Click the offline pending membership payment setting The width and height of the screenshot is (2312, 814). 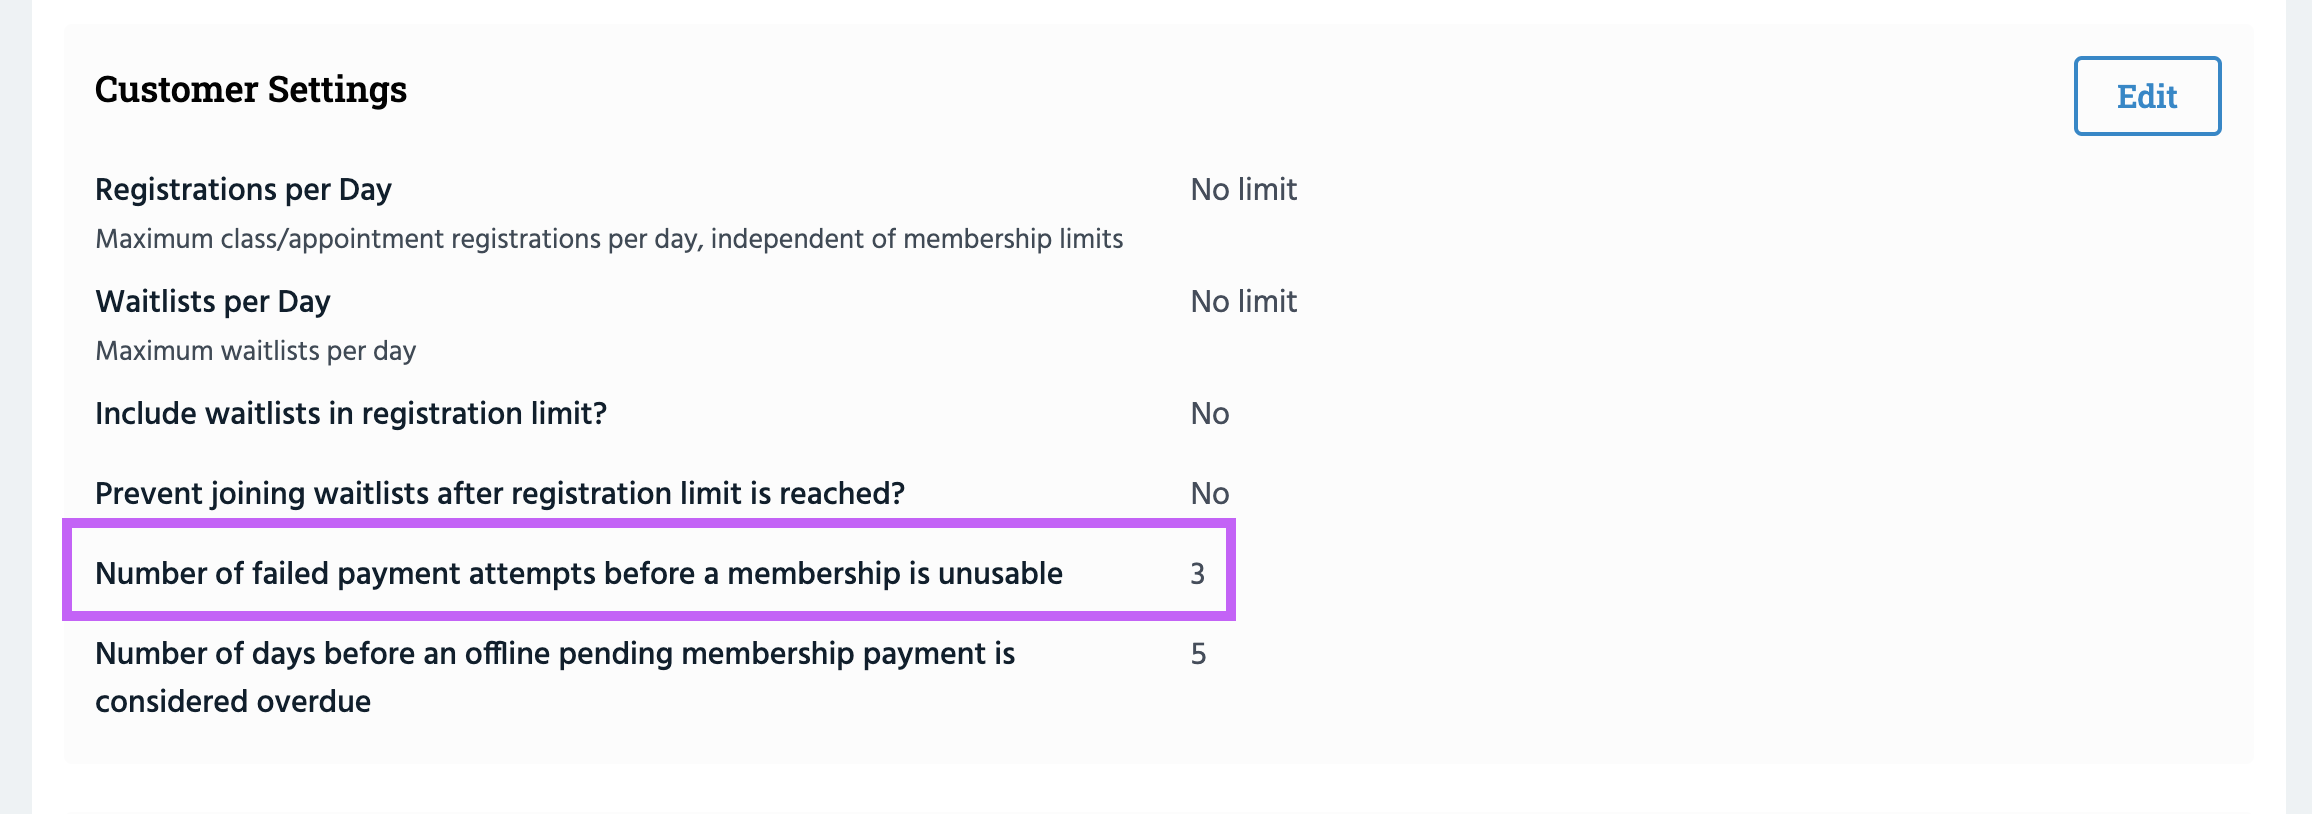point(555,655)
